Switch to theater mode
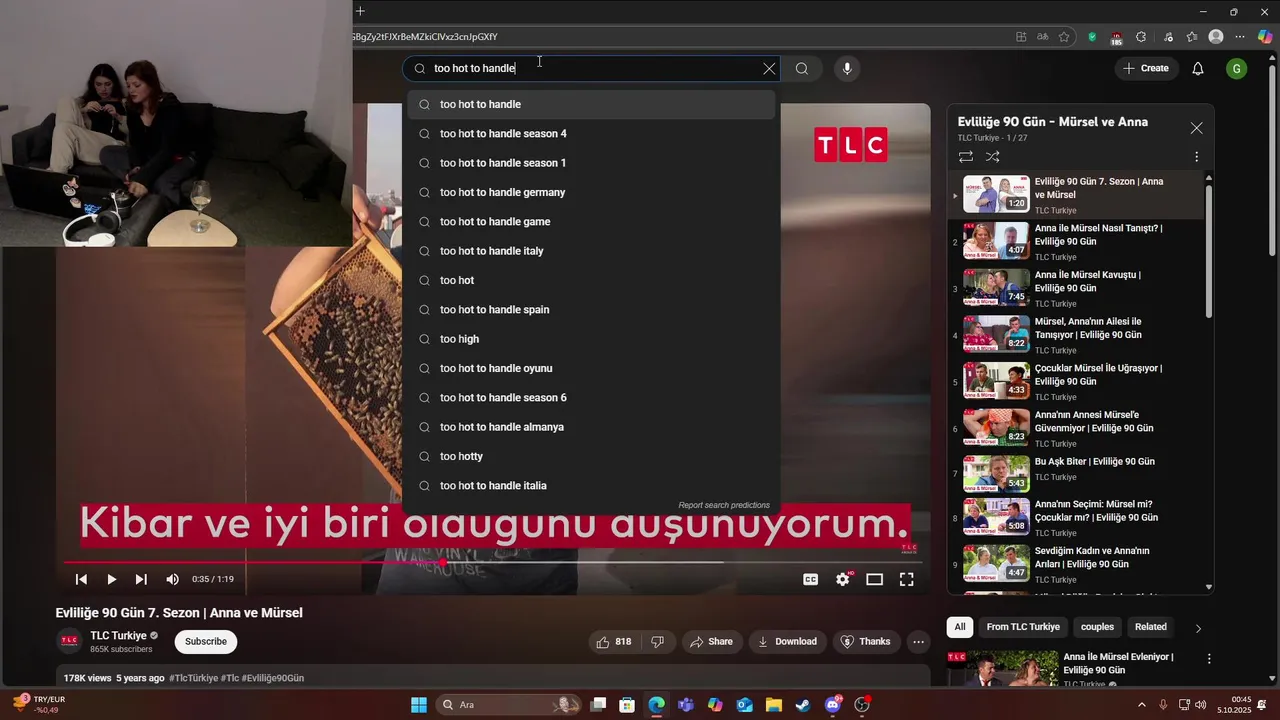 tap(875, 579)
